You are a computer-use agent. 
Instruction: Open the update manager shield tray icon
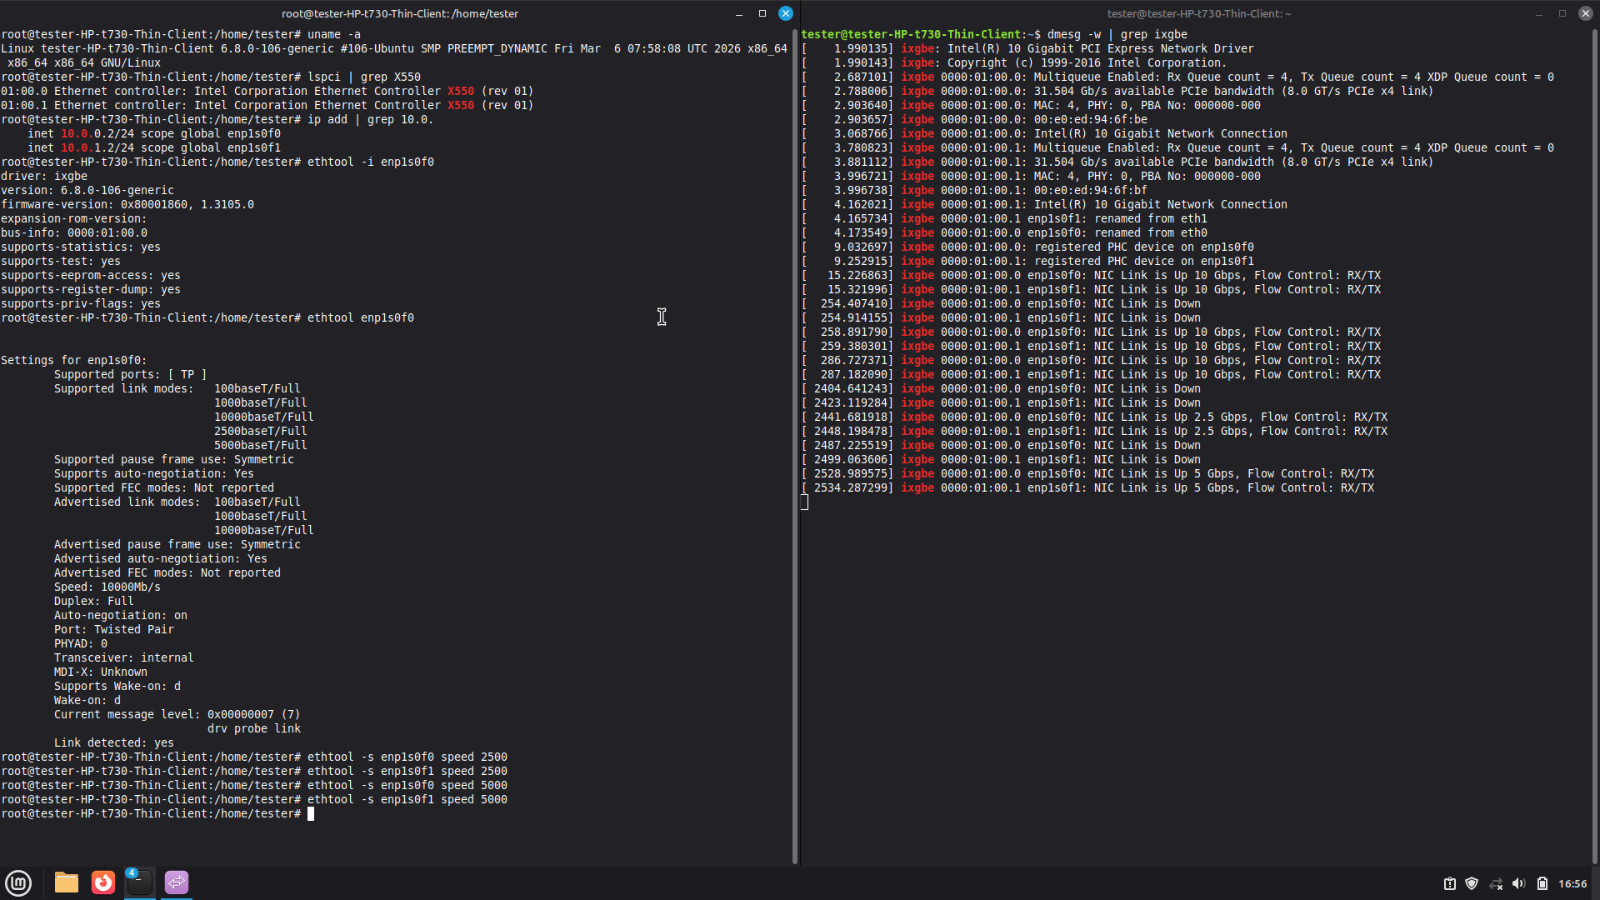pos(1471,883)
